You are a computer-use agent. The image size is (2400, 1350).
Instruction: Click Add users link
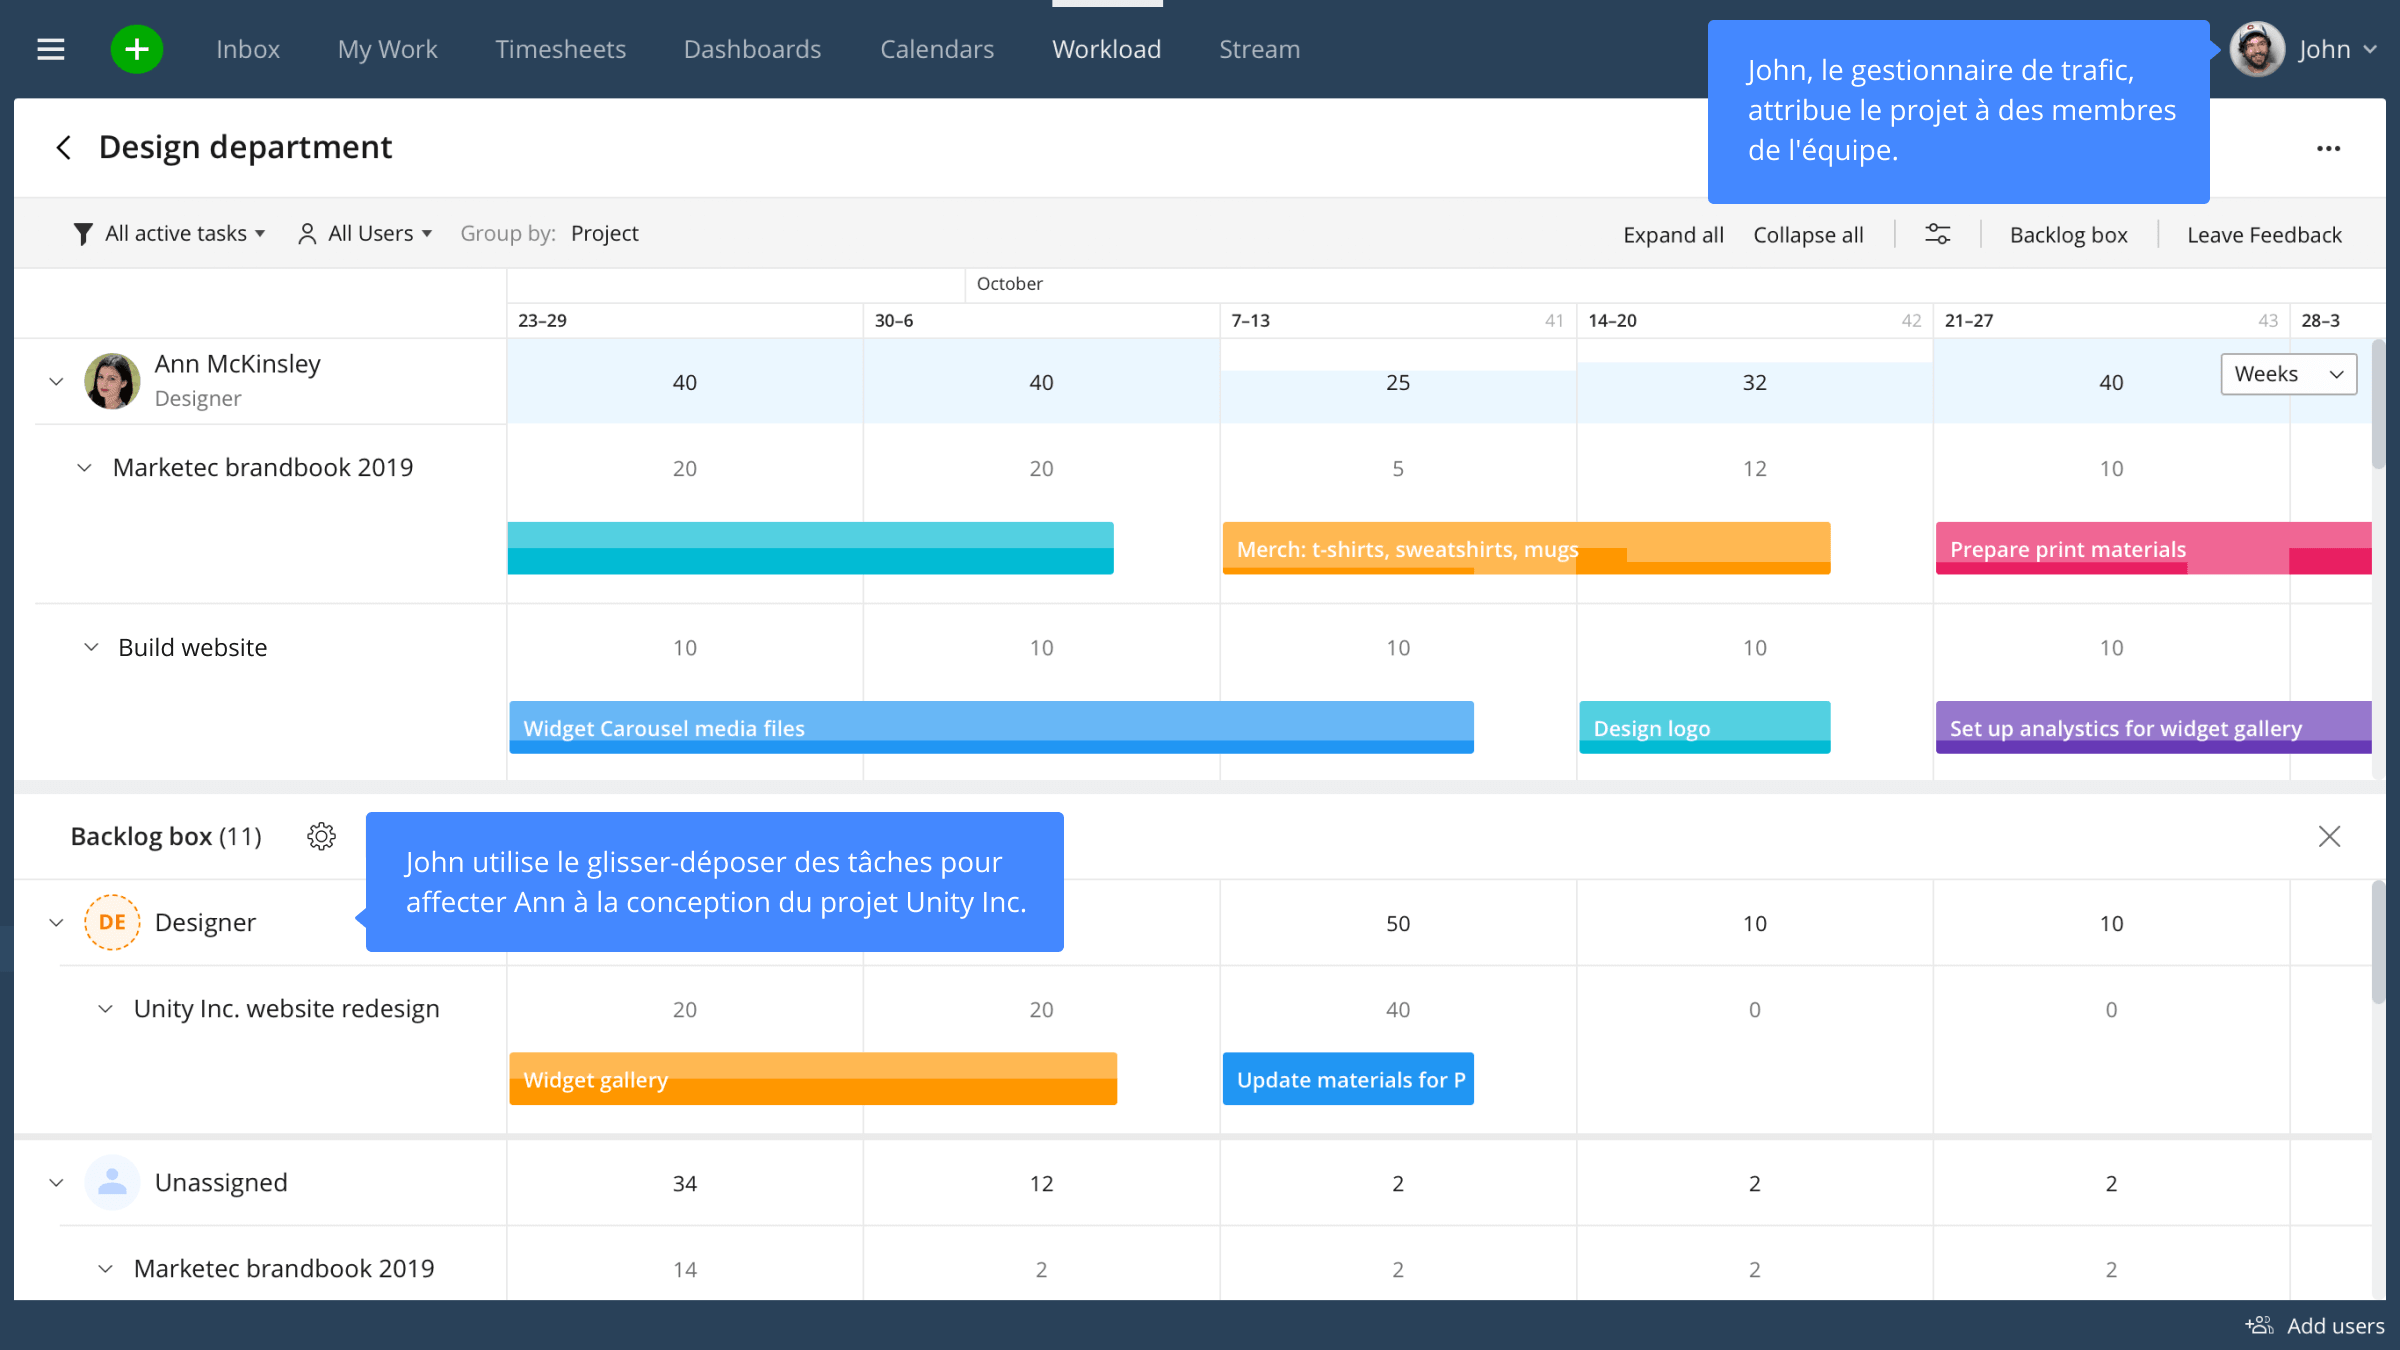coord(2335,1326)
